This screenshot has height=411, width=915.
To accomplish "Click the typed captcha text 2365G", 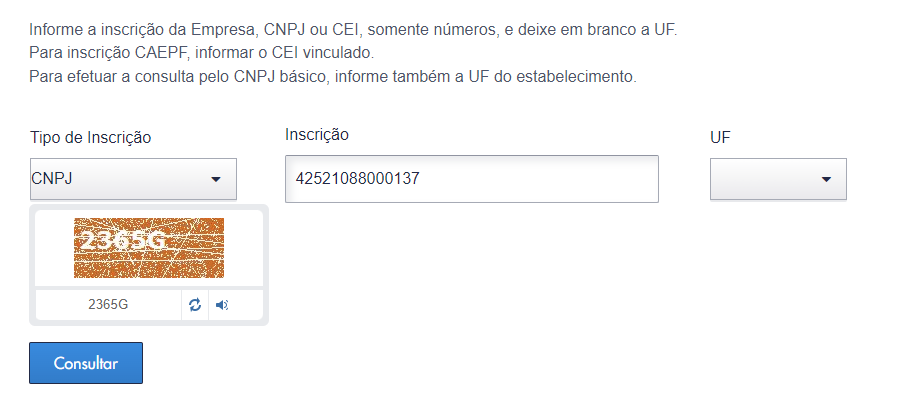I will pos(108,305).
